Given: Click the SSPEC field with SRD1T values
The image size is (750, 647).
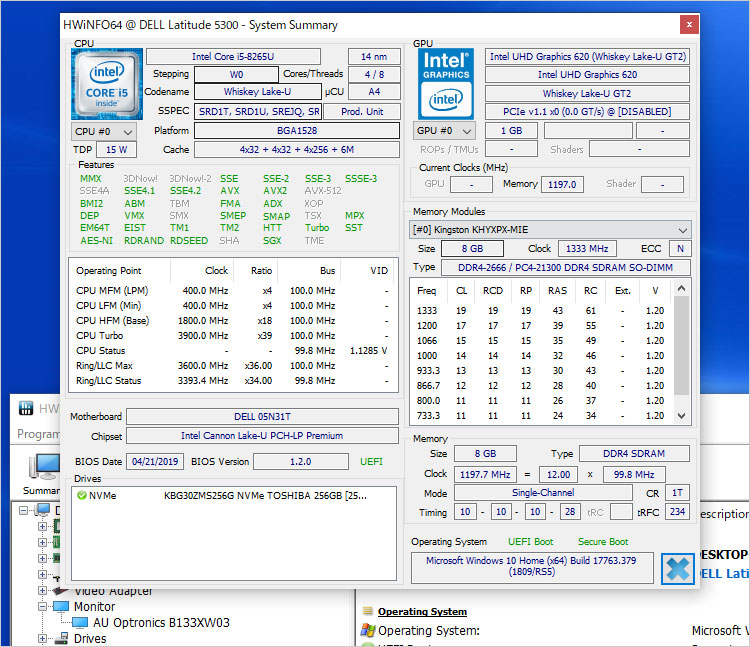Looking at the screenshot, I should click(x=258, y=111).
